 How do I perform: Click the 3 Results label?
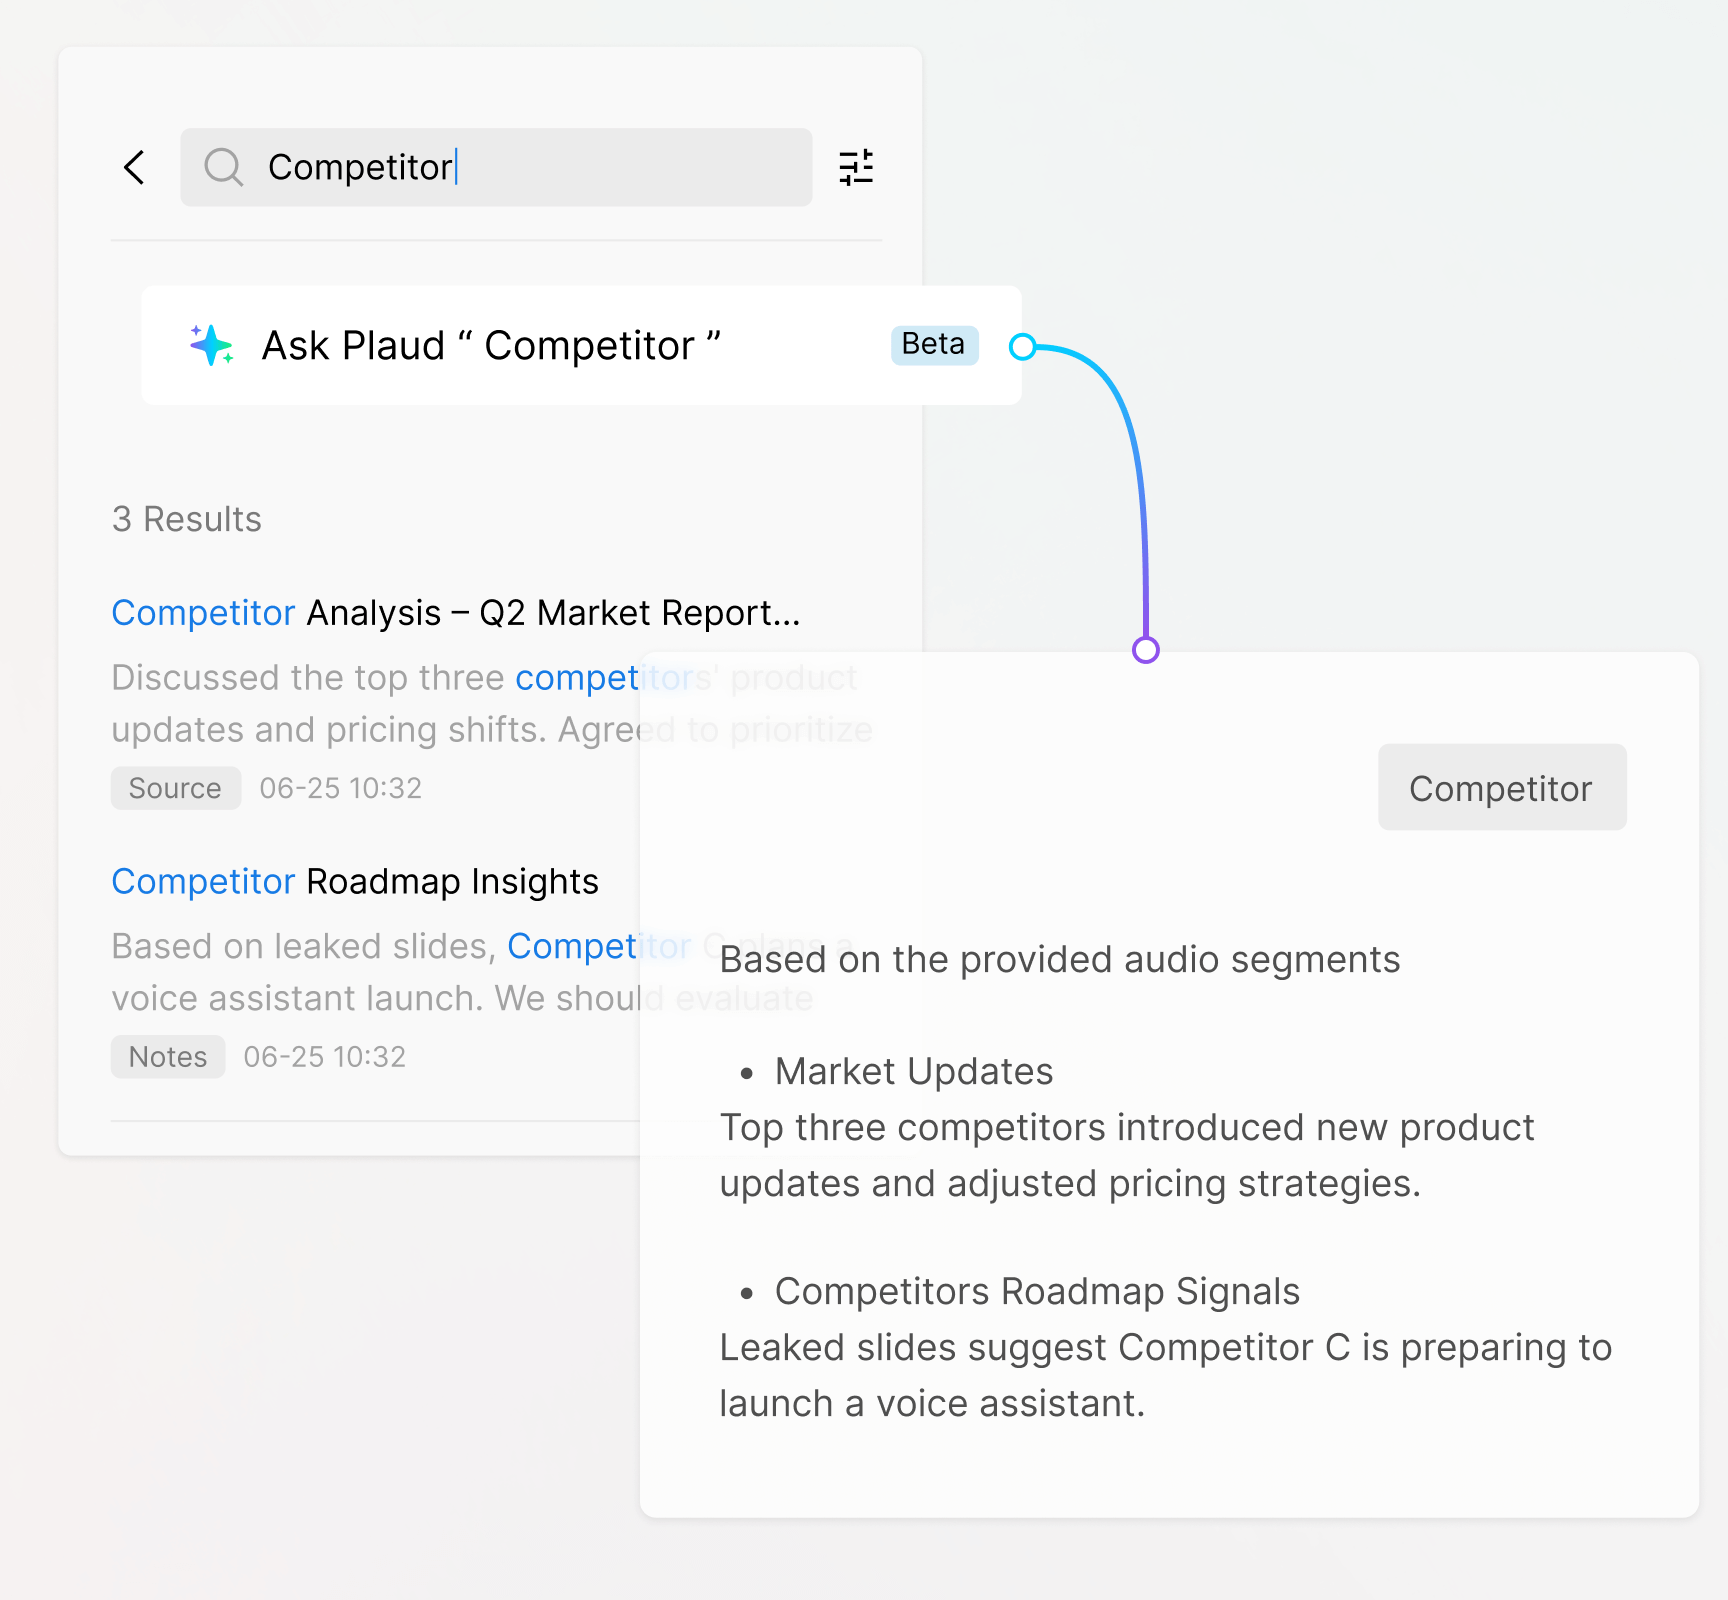(187, 520)
